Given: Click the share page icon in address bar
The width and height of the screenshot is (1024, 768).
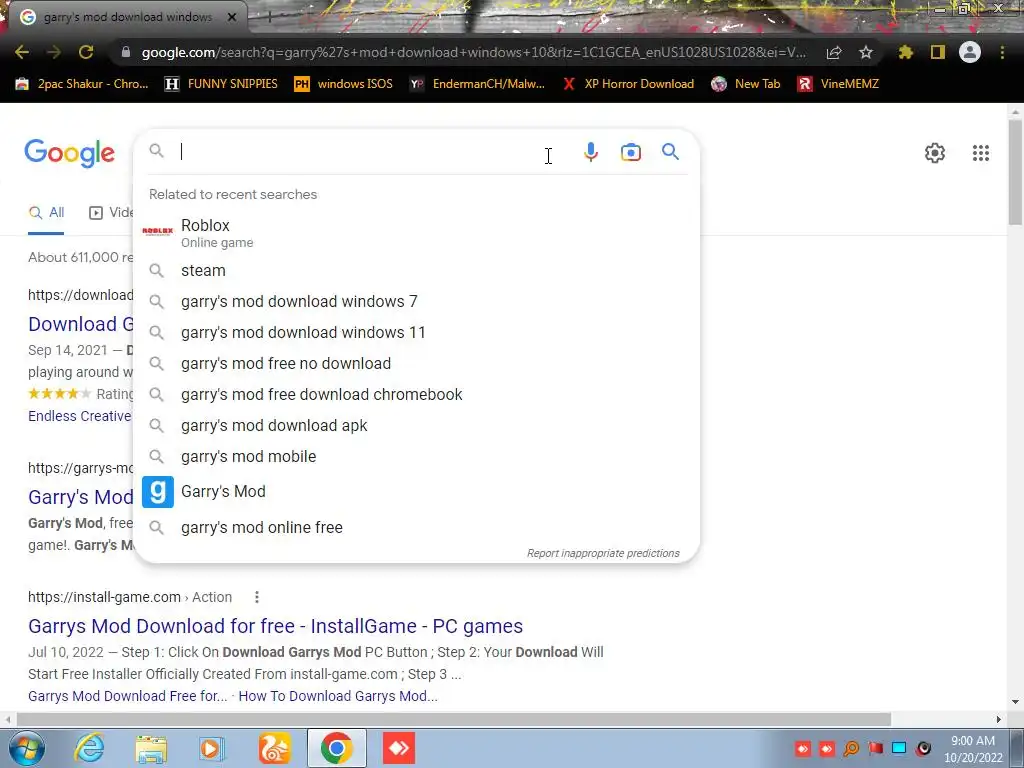Looking at the screenshot, I should pos(834,53).
